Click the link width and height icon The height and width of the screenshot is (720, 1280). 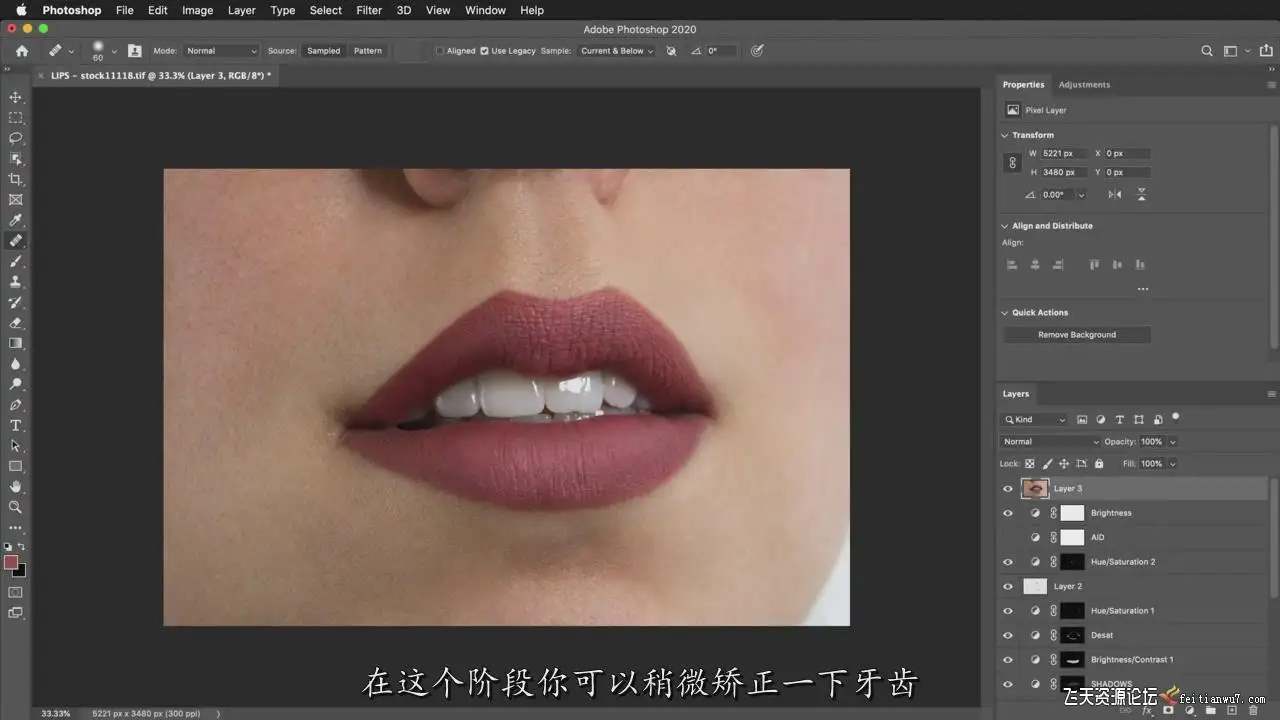click(x=1012, y=163)
